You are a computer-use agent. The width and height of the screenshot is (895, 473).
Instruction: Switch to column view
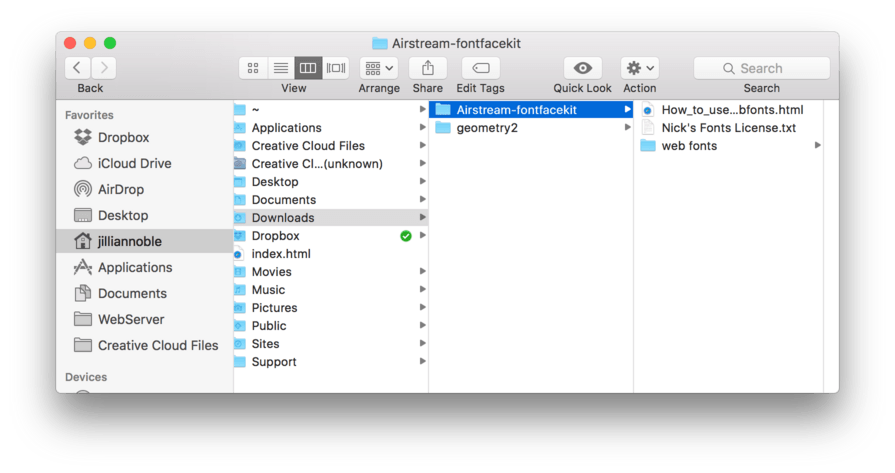coord(308,68)
